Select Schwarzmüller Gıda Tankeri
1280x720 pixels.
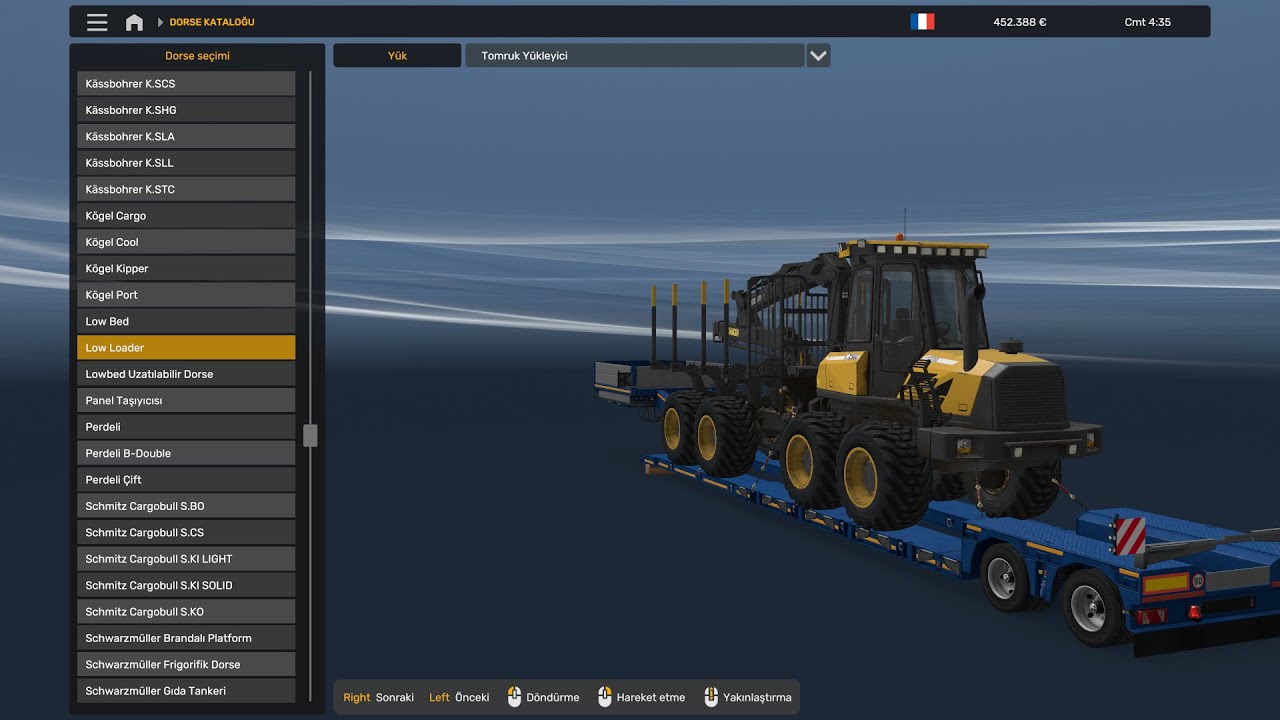[x=186, y=691]
